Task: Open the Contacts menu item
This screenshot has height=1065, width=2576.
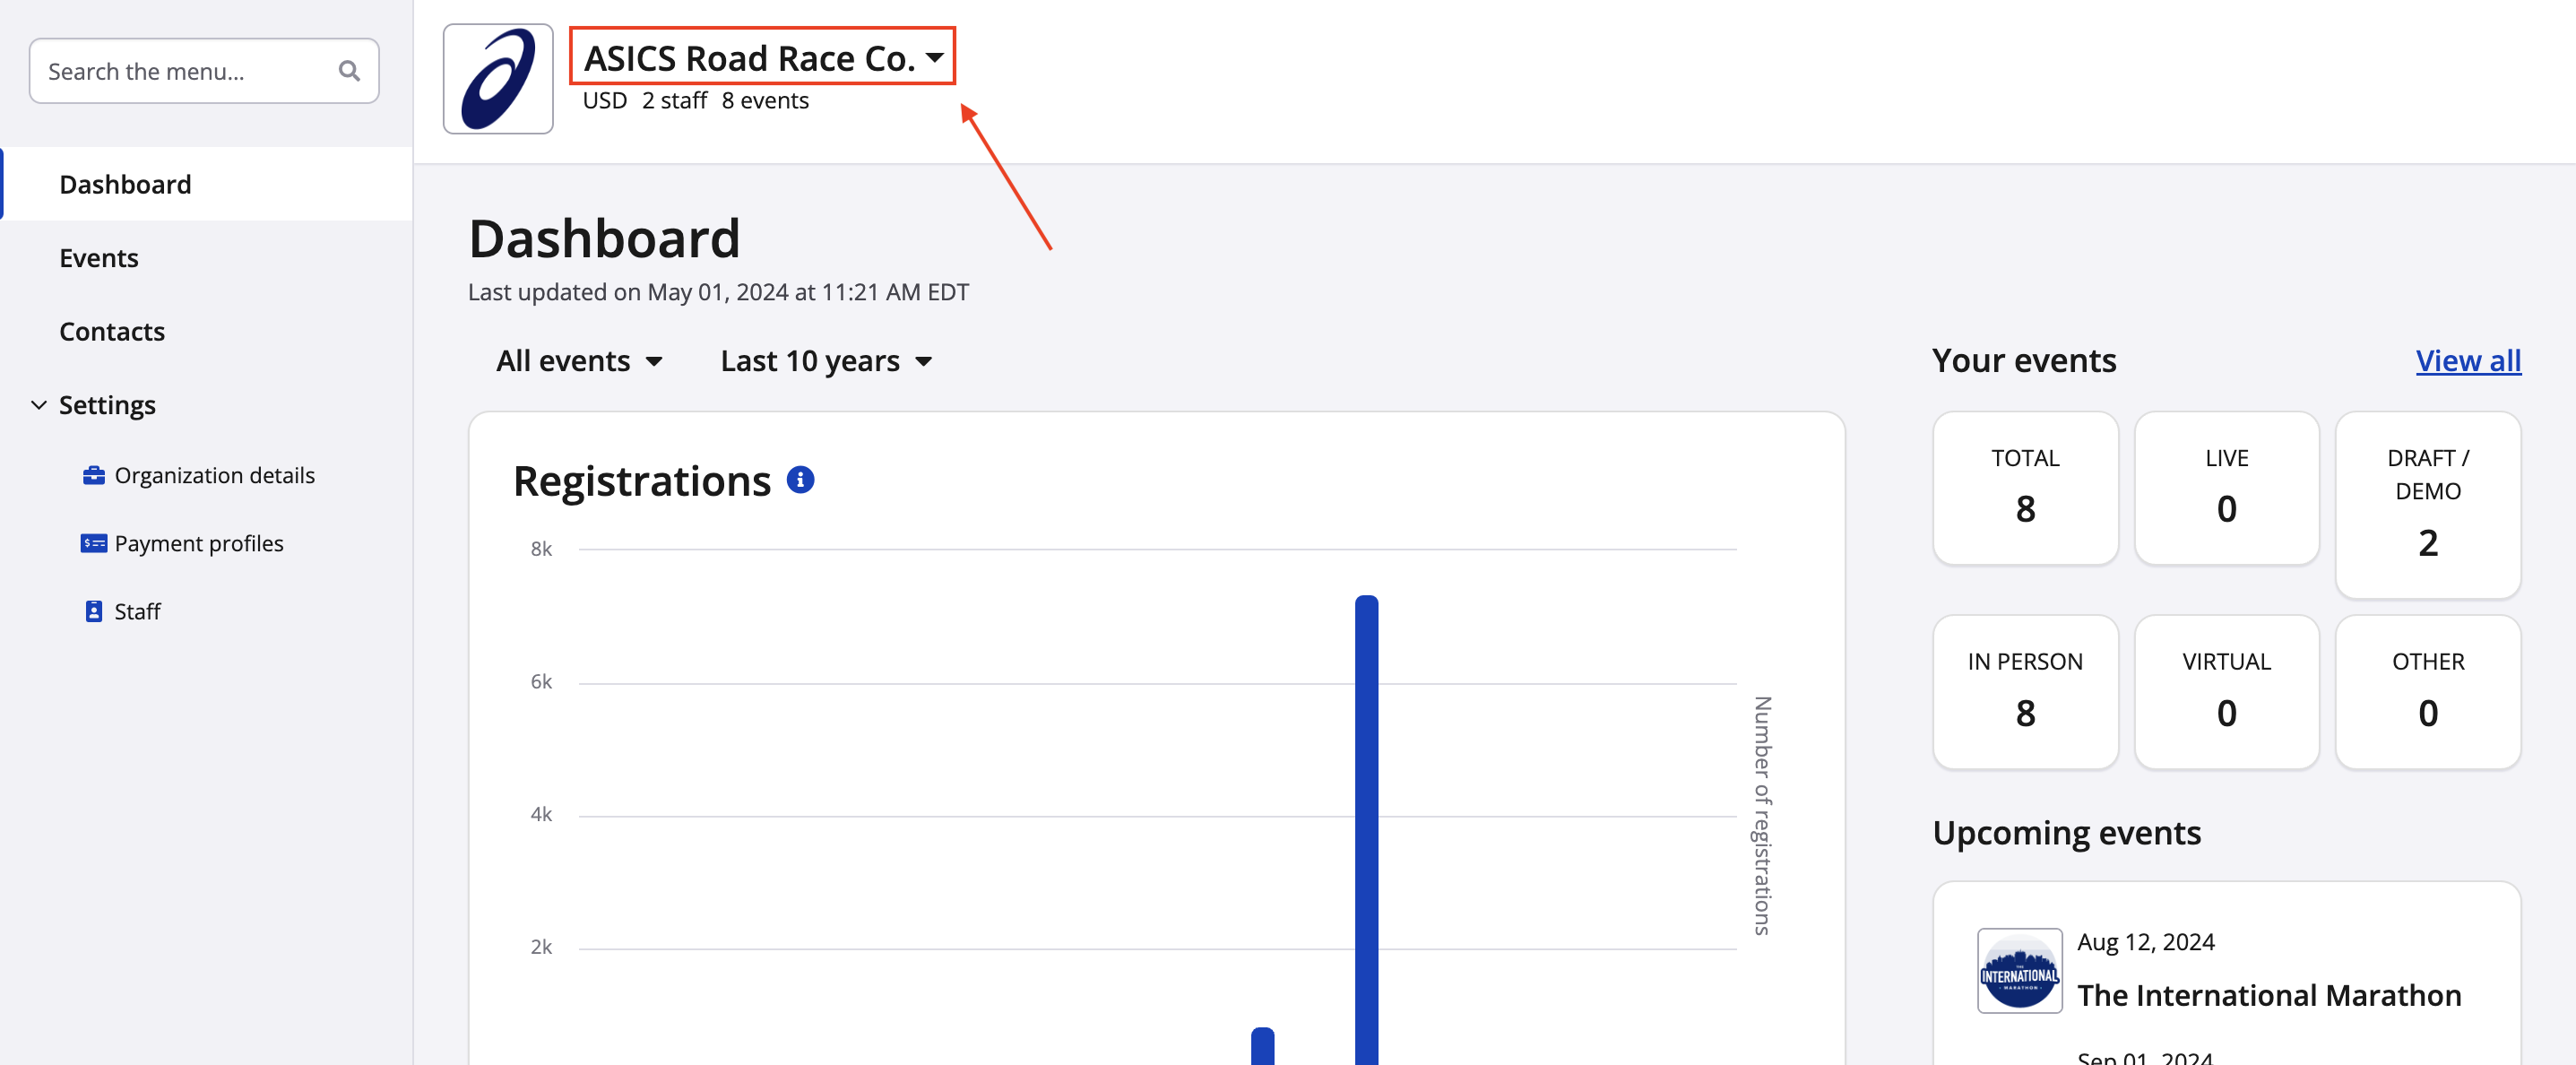Action: click(111, 331)
